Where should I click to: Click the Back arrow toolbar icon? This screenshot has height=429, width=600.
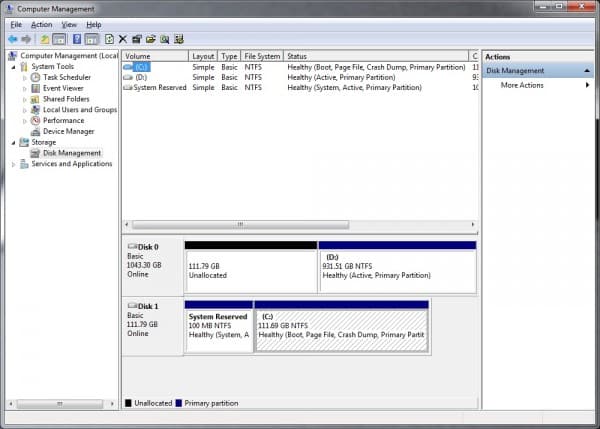pos(13,39)
